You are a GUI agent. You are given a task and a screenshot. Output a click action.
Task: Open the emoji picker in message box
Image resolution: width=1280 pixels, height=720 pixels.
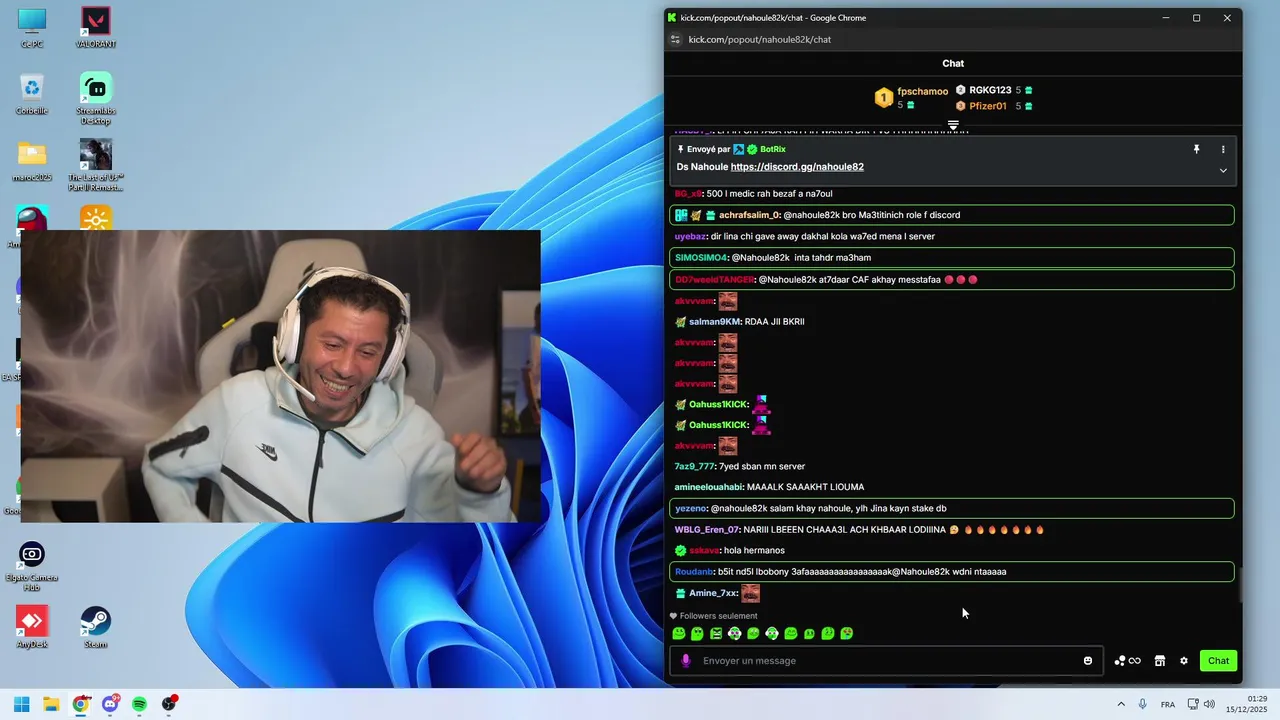1088,661
